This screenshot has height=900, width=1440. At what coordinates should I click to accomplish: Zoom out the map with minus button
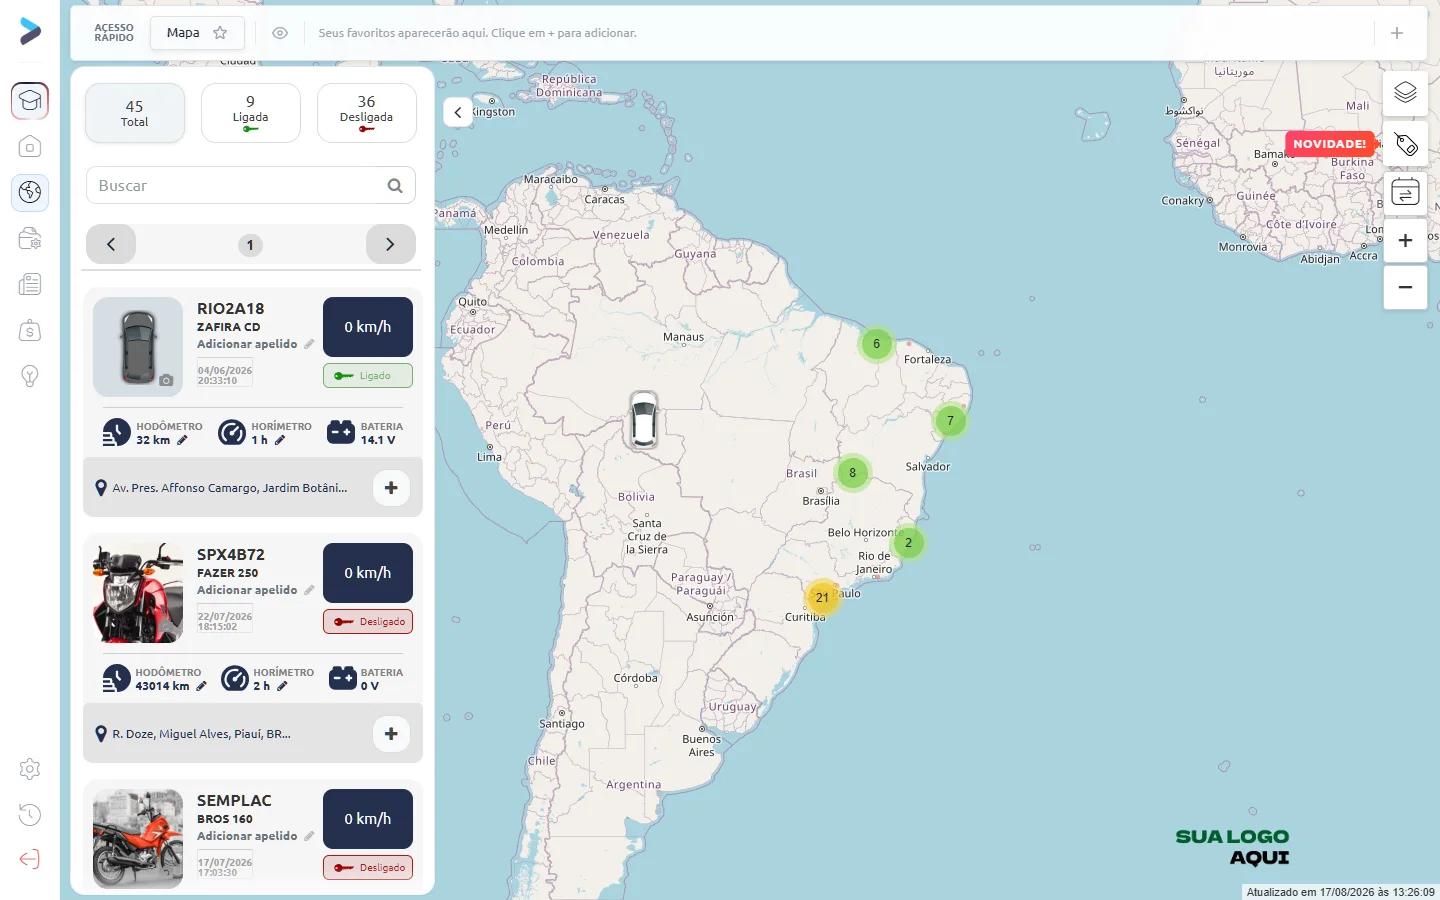coord(1405,287)
